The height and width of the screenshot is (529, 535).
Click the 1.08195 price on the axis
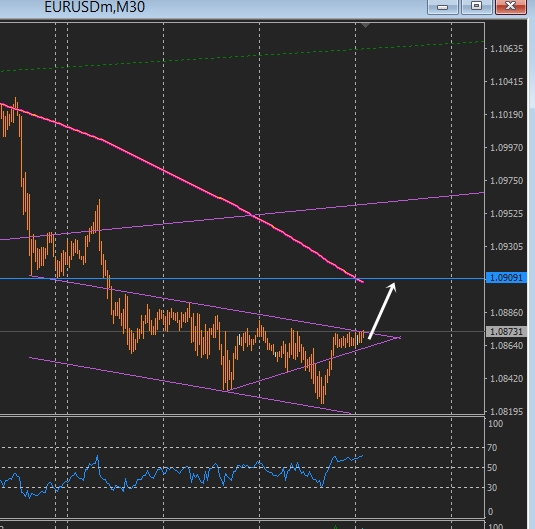506,412
